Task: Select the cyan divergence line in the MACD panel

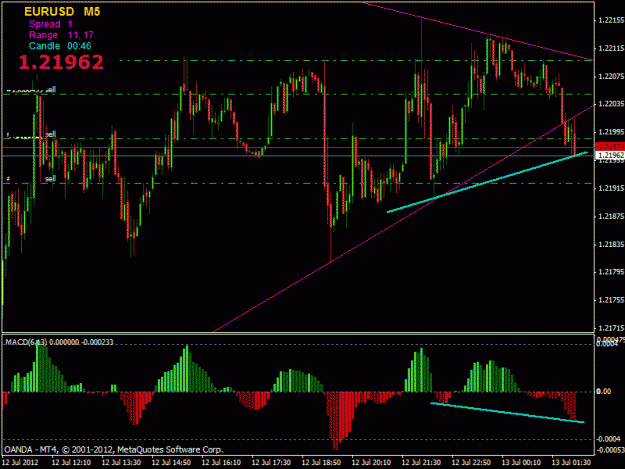Action: (x=507, y=412)
